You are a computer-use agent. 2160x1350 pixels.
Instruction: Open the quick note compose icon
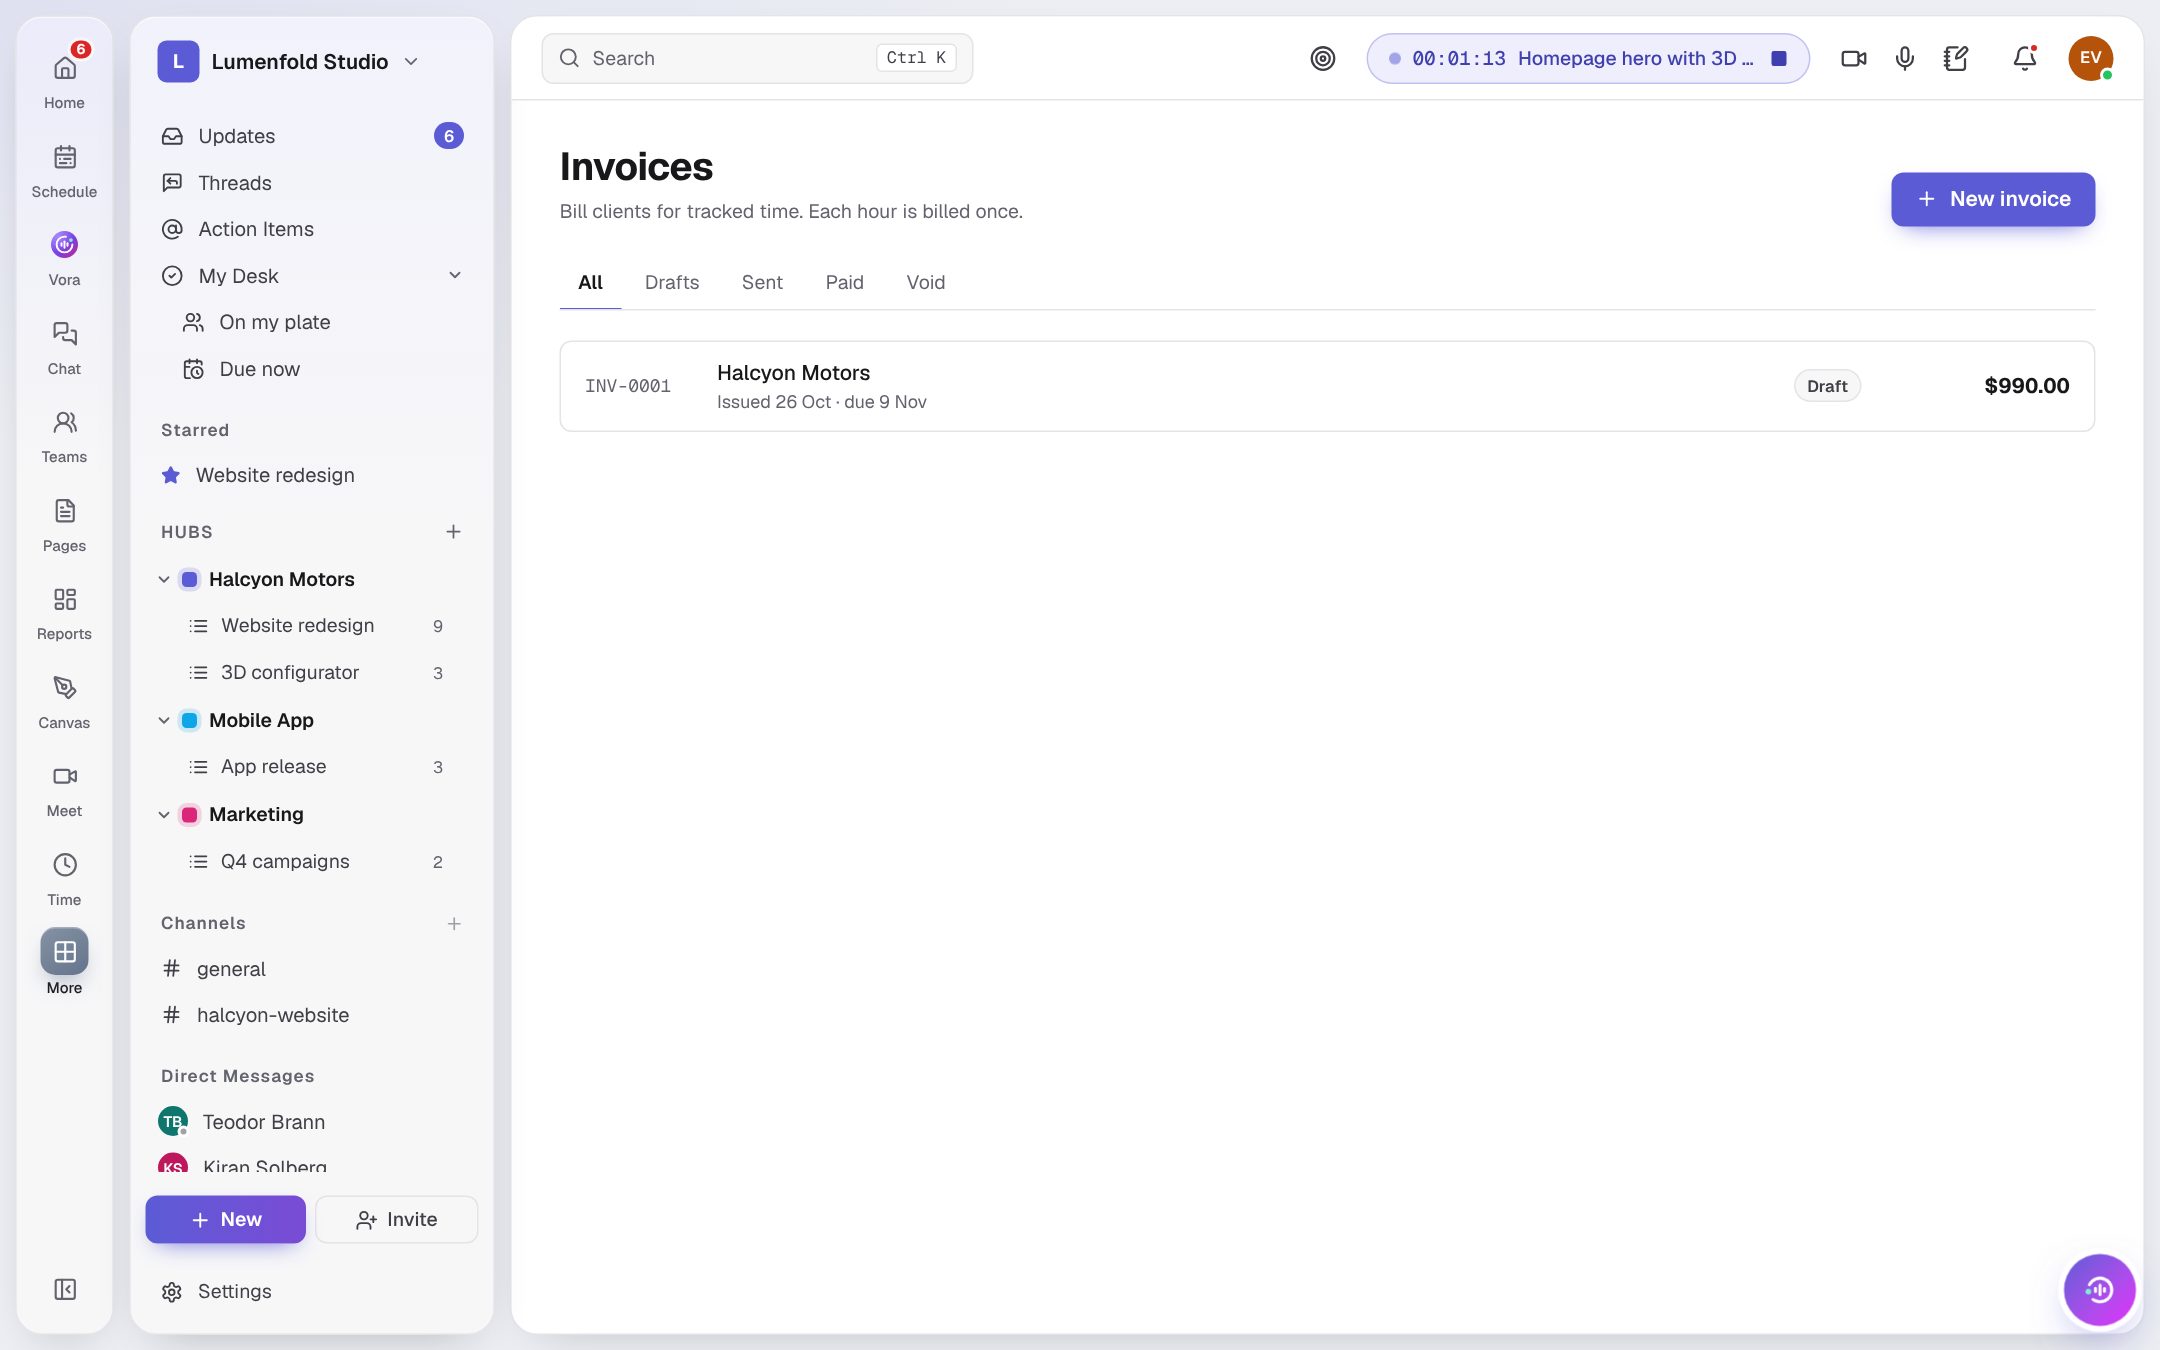click(1956, 58)
